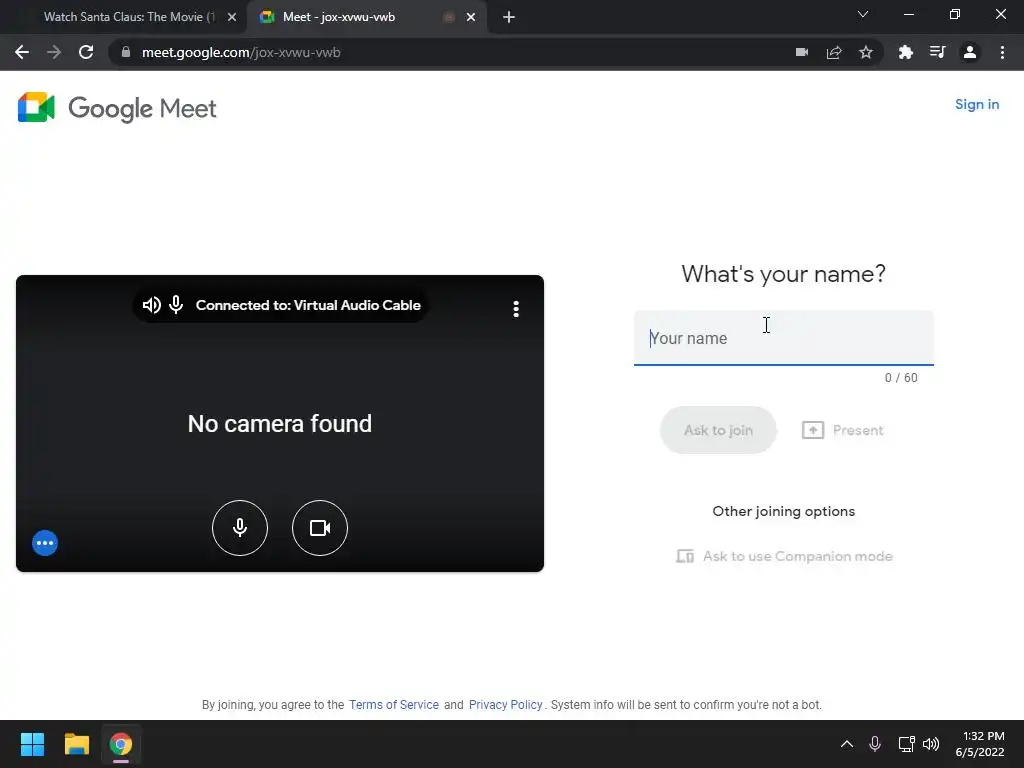Go back to the previous page
1024x768 pixels.
click(x=22, y=52)
